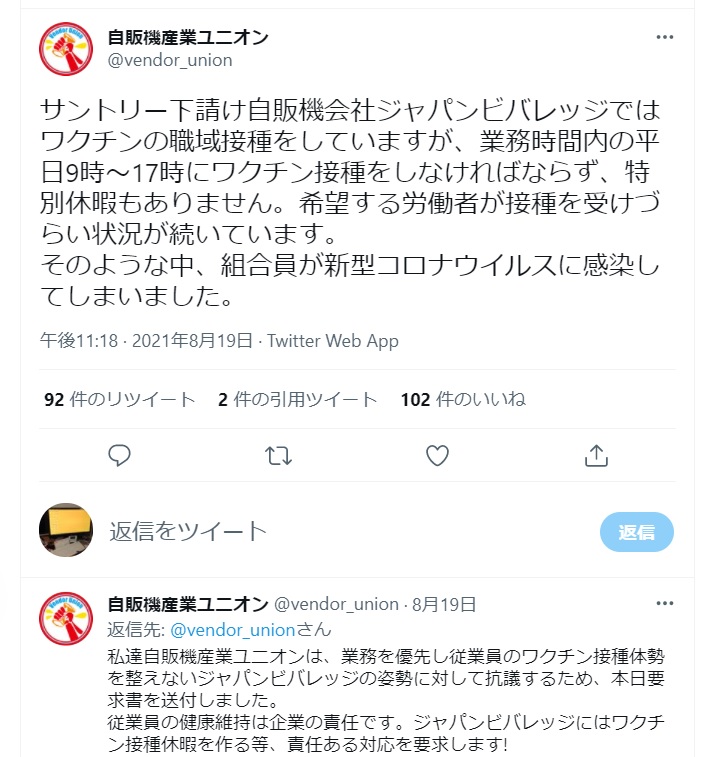
Task: Click the @vendor_union handle under main name
Action: (170, 60)
